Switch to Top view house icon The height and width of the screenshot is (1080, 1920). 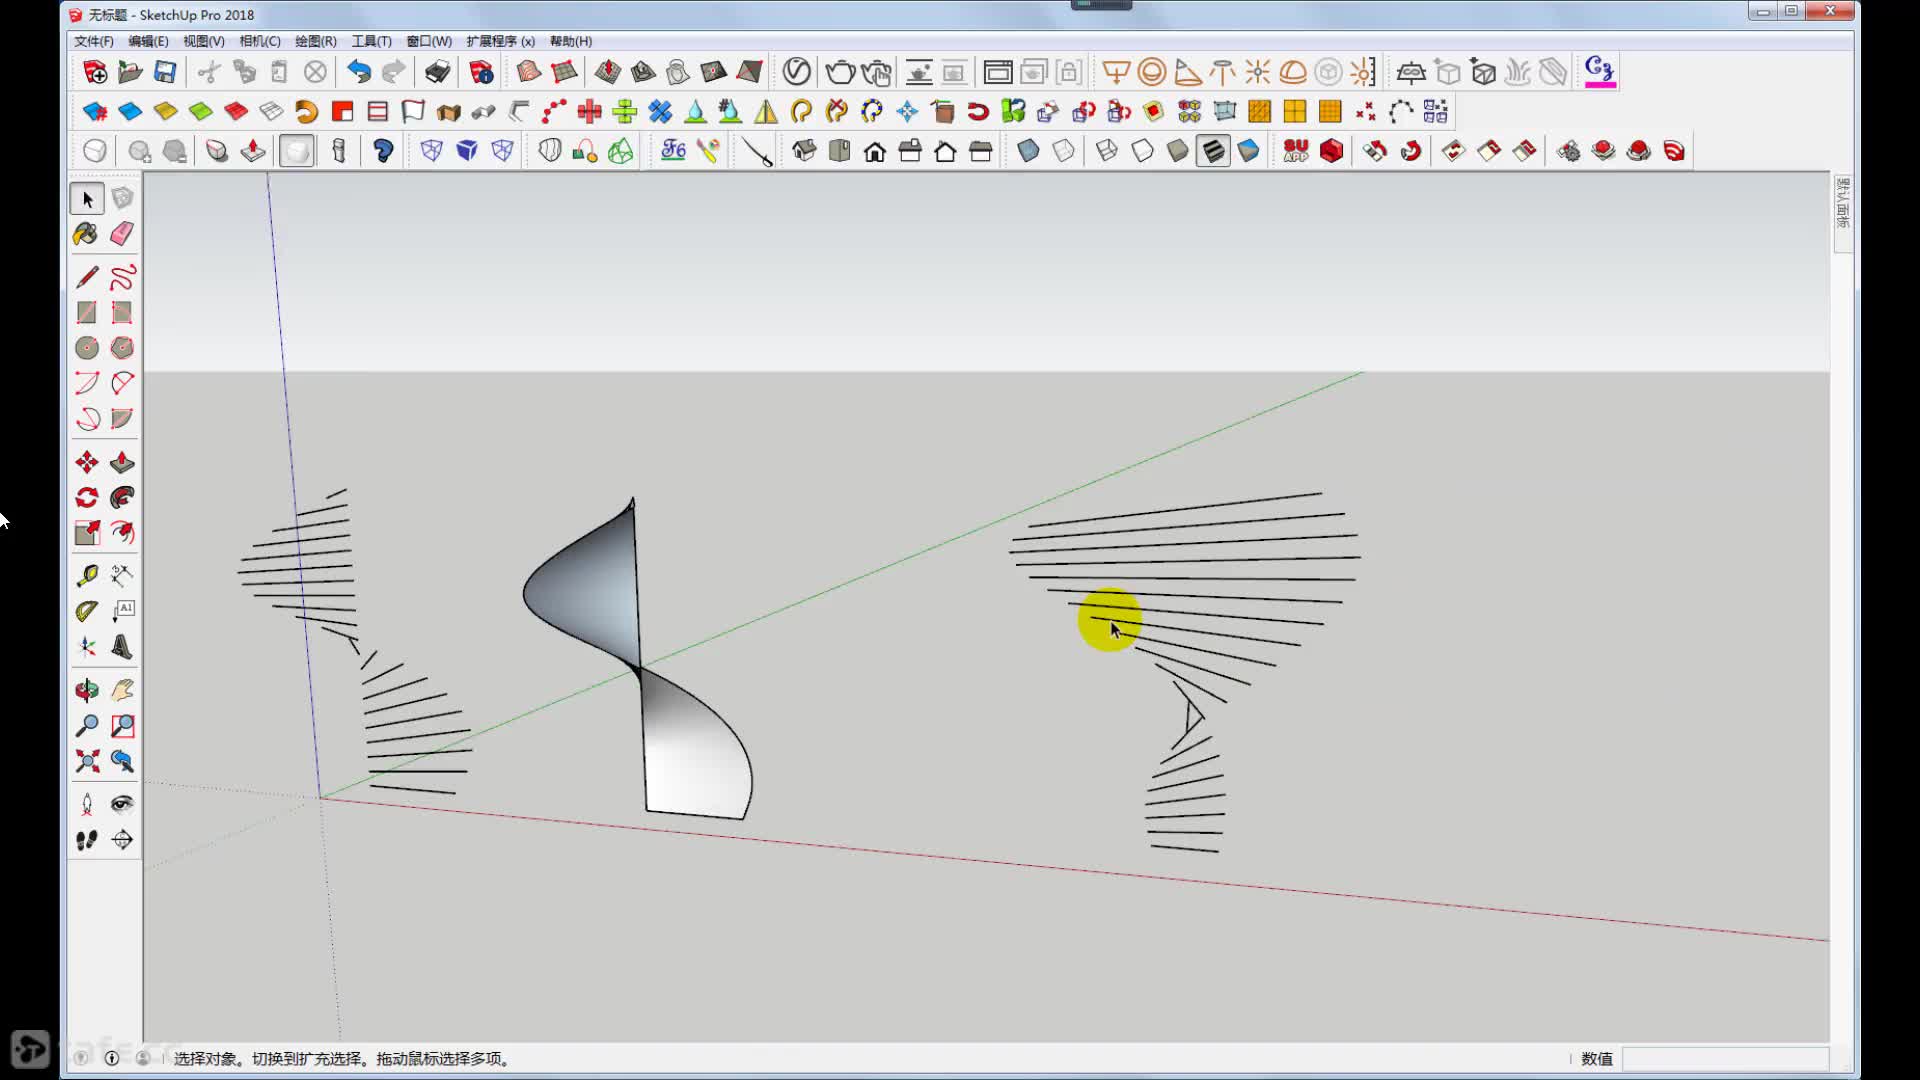point(840,151)
